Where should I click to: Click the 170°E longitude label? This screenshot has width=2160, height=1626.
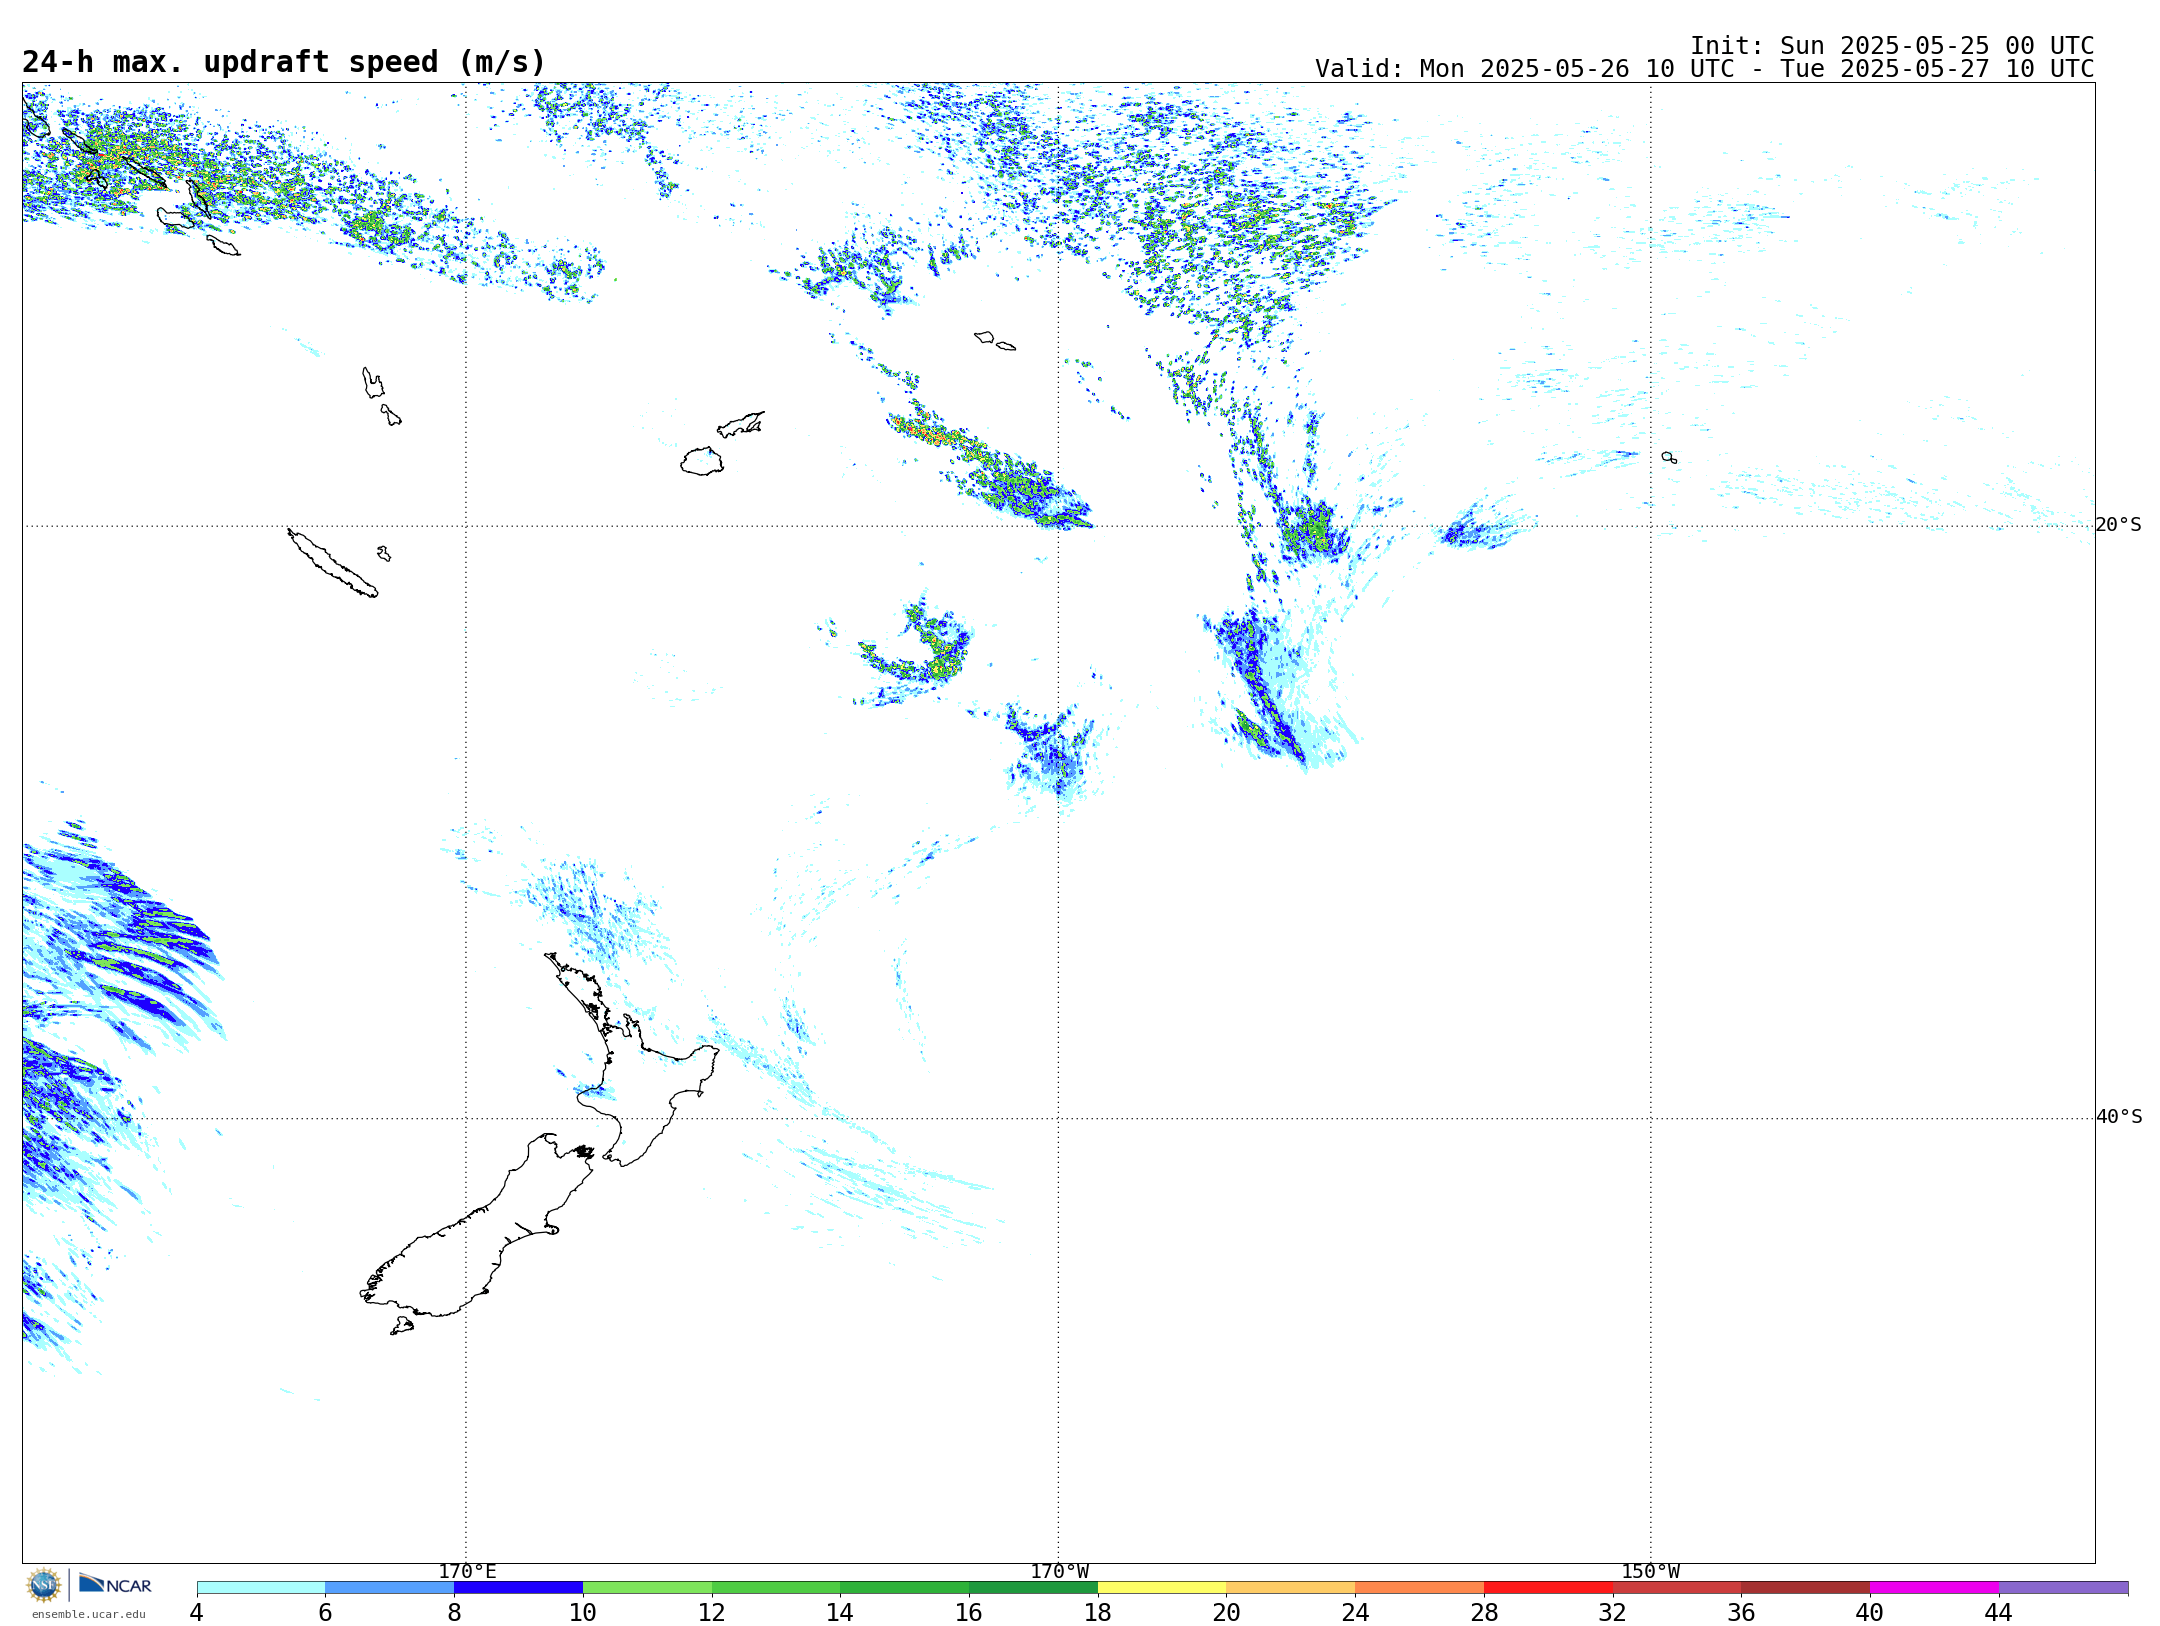click(x=467, y=1571)
